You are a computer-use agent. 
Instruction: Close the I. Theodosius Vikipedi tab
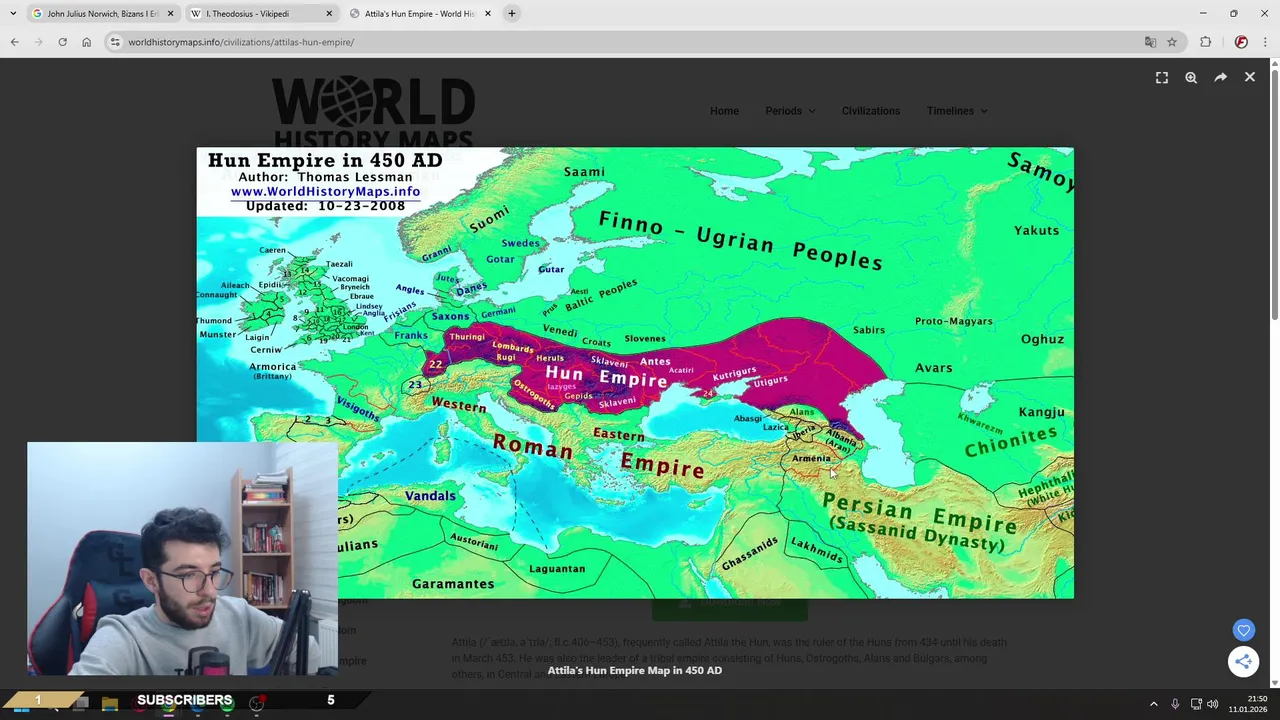329,14
